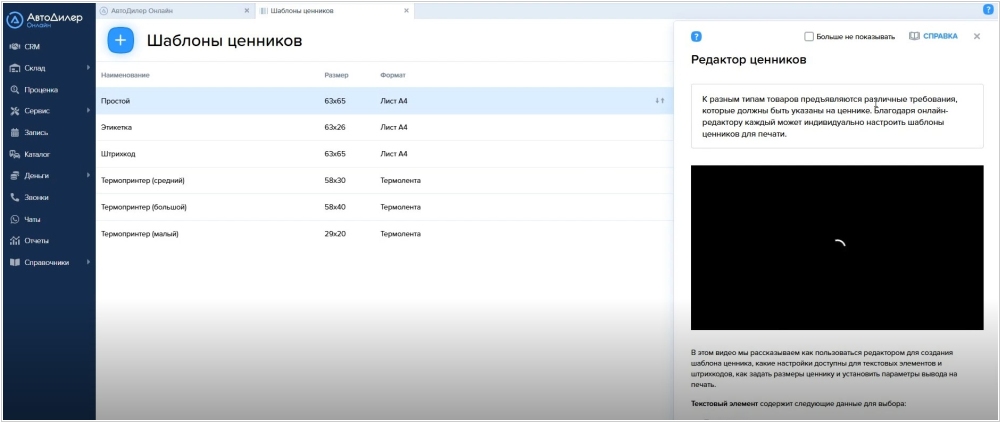1000x422 pixels.
Task: Open the СПРАВКА help link
Action: [x=933, y=36]
